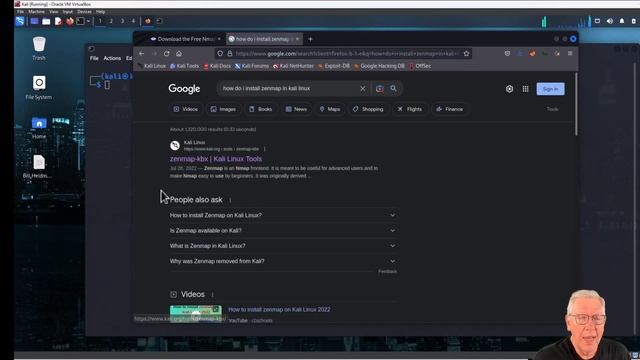Open the file manager icon in Kali panel
This screenshot has width=640, height=360.
(x=46, y=21)
